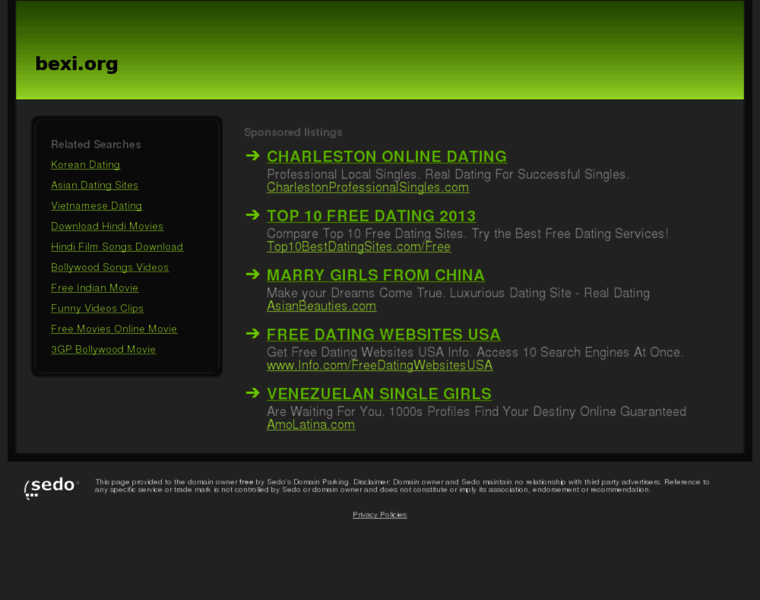Open 3GP Bollywood Movie link
The width and height of the screenshot is (760, 600).
(x=103, y=349)
